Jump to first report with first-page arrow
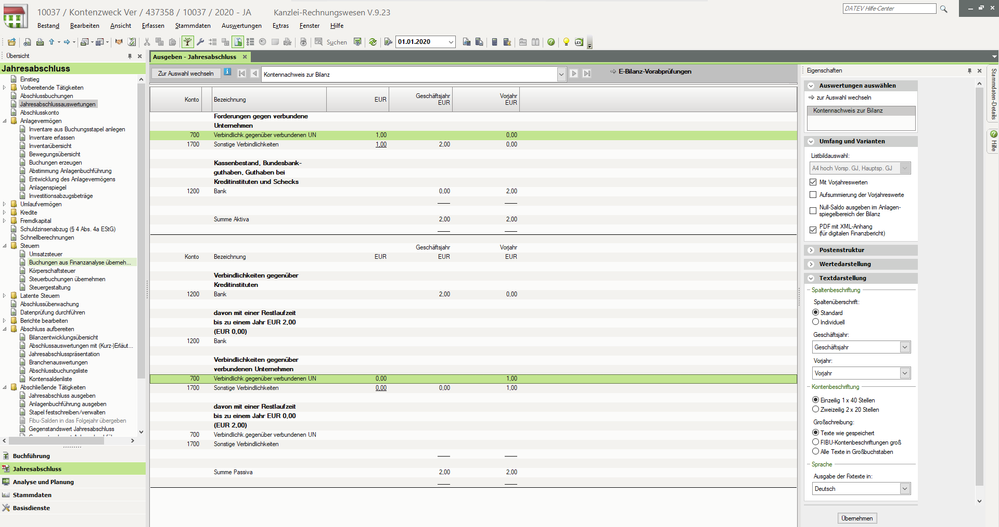The width and height of the screenshot is (999, 527). tap(242, 74)
